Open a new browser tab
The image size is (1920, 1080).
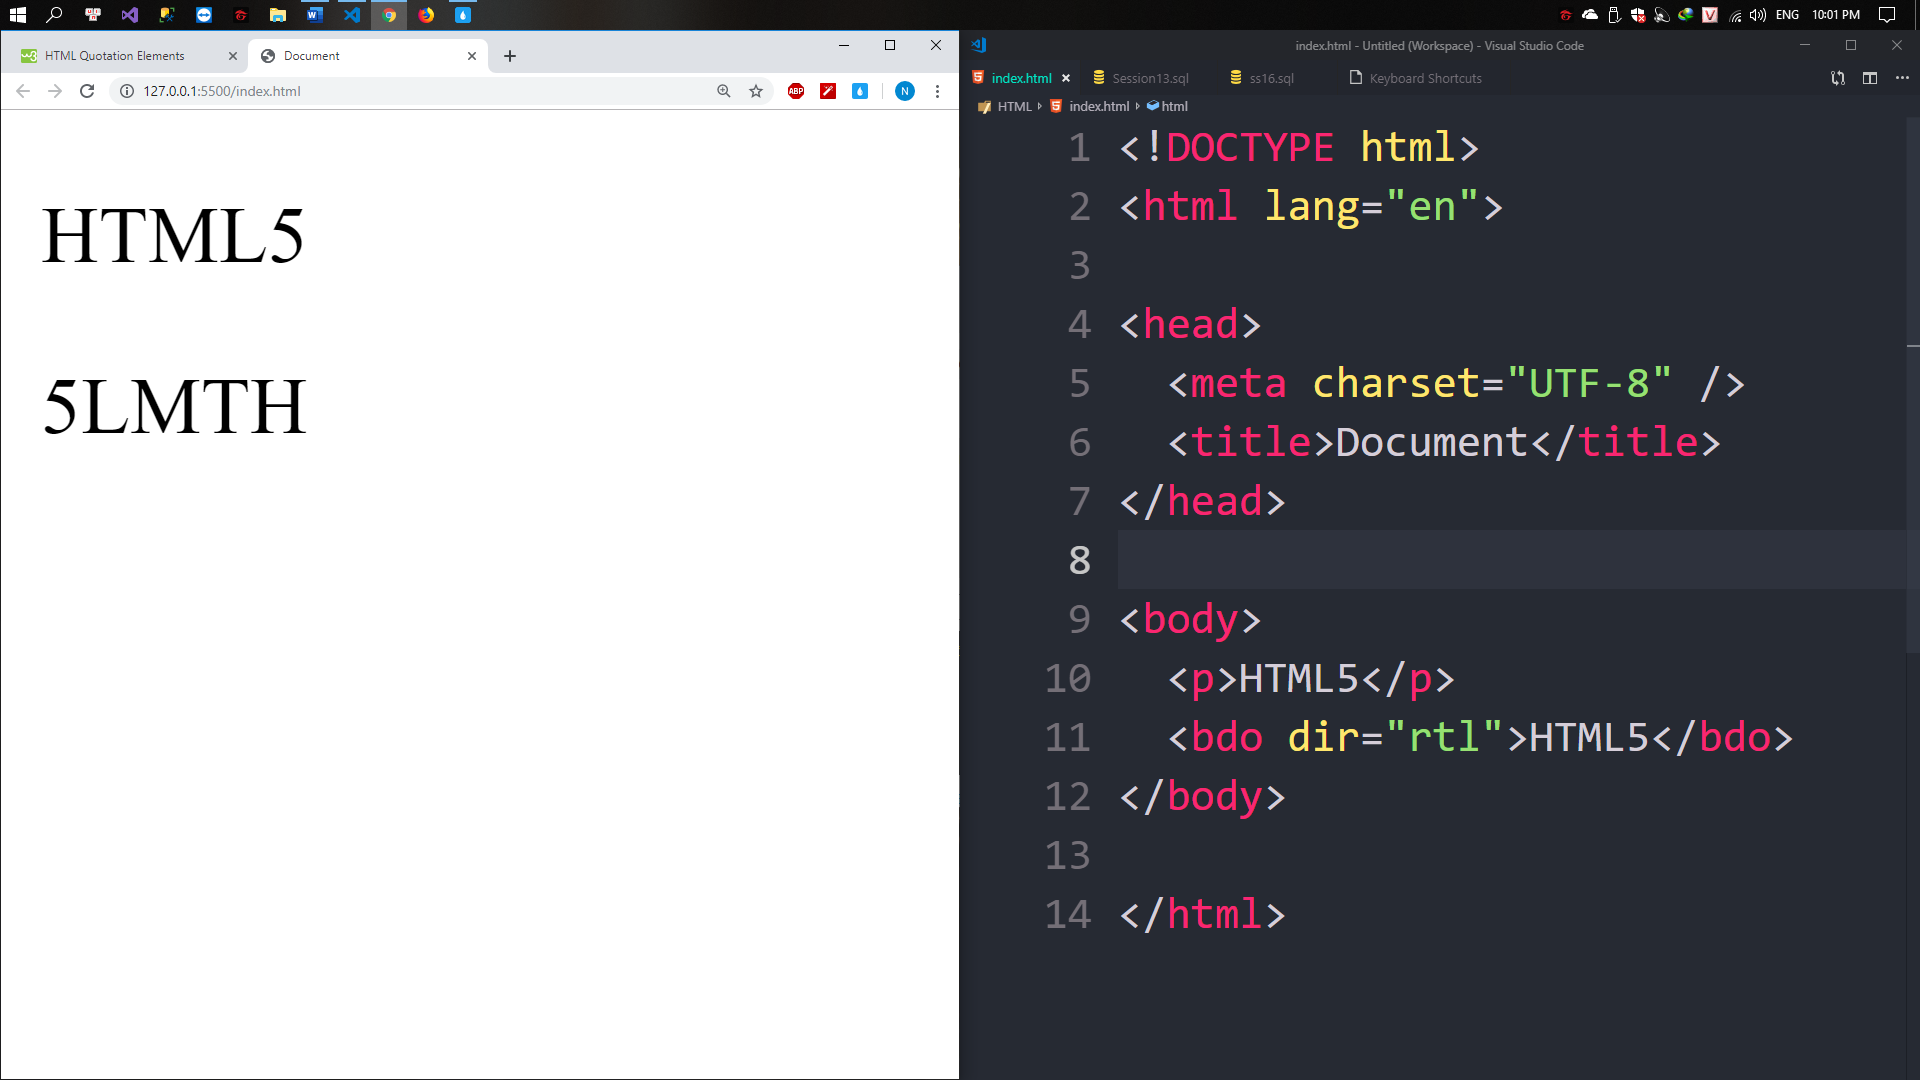coord(510,56)
